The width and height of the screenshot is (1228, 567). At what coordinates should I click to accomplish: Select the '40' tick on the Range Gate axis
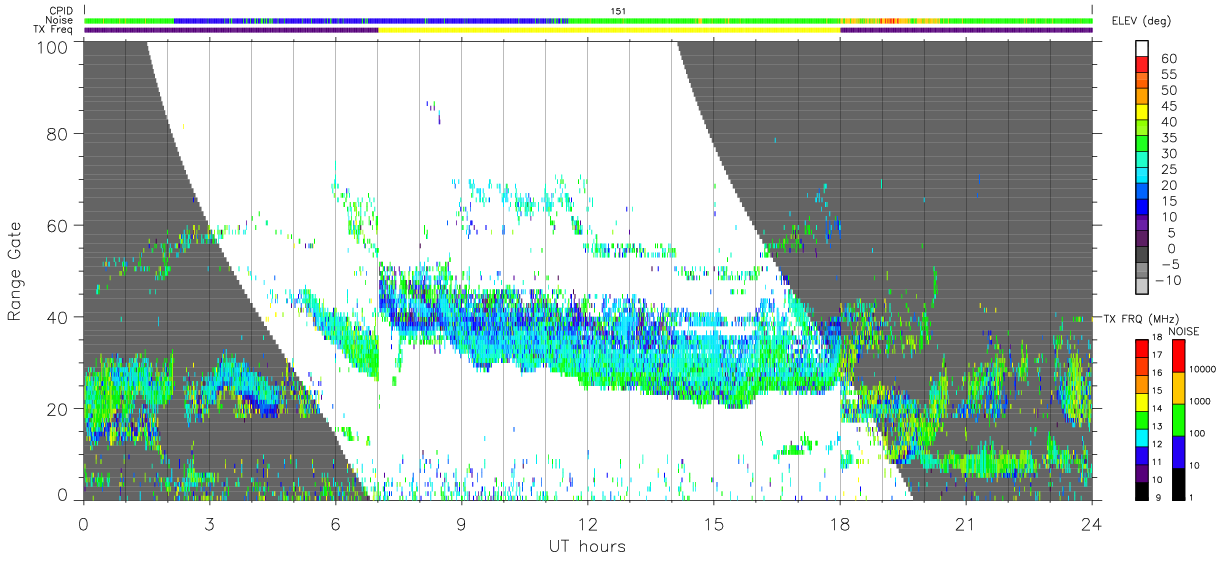click(x=58, y=317)
